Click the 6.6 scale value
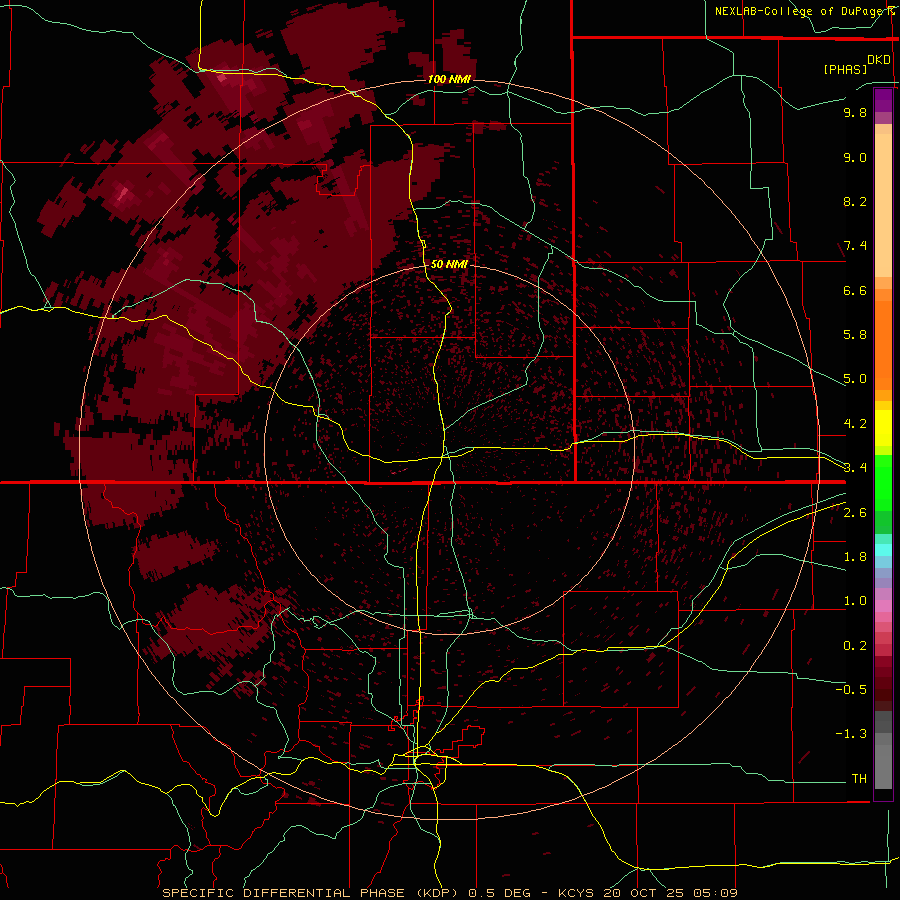This screenshot has height=900, width=900. pyautogui.click(x=855, y=290)
